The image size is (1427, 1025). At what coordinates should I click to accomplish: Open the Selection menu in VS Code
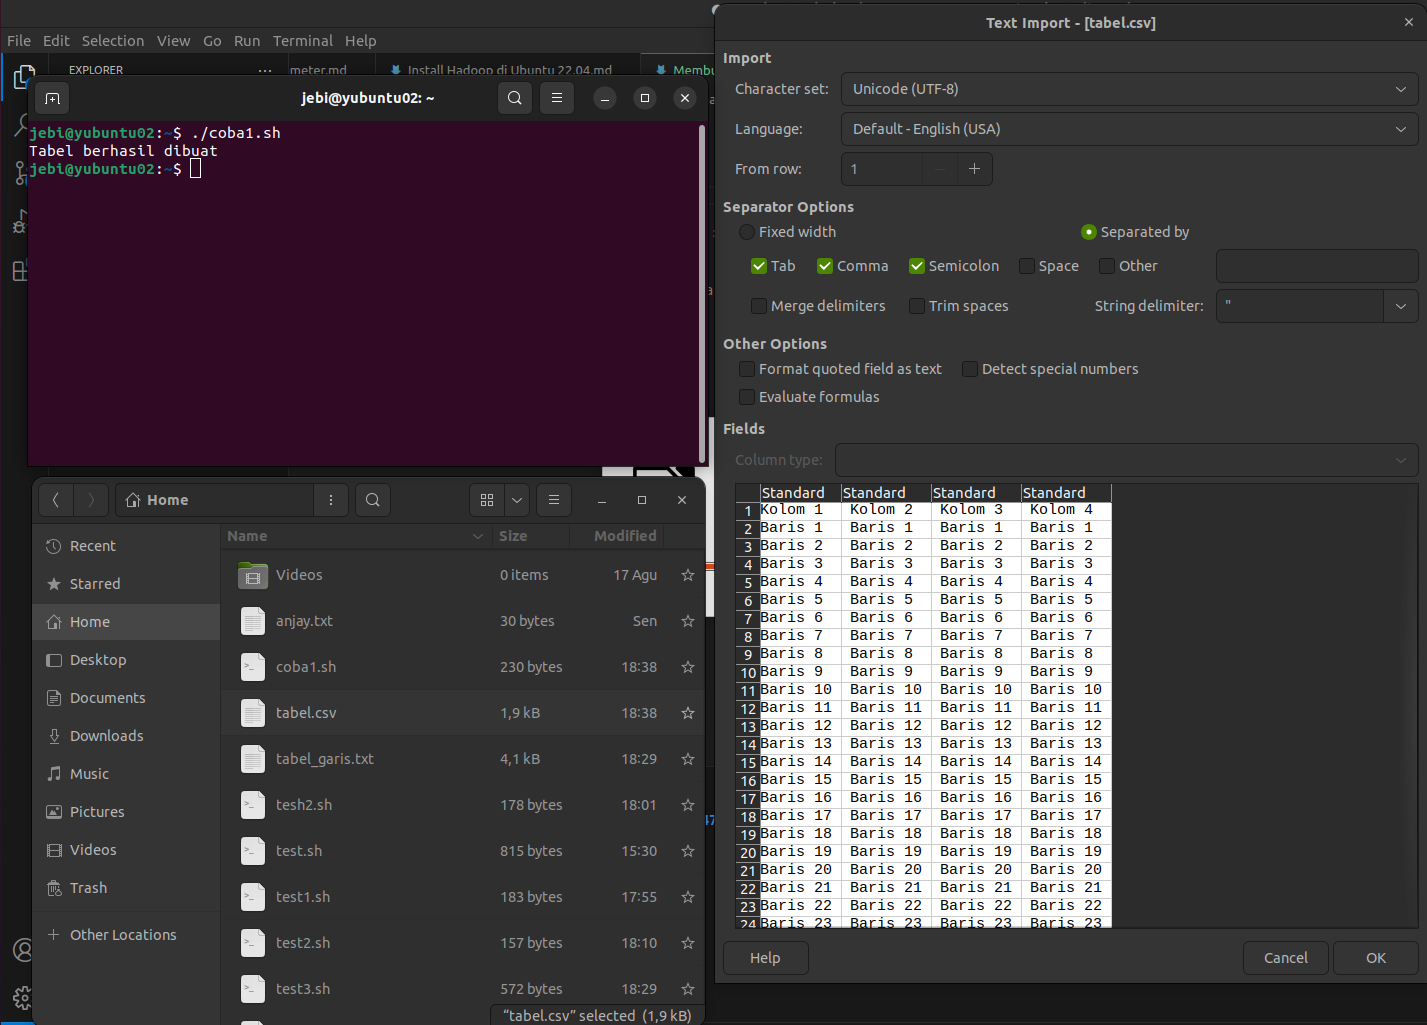click(113, 41)
